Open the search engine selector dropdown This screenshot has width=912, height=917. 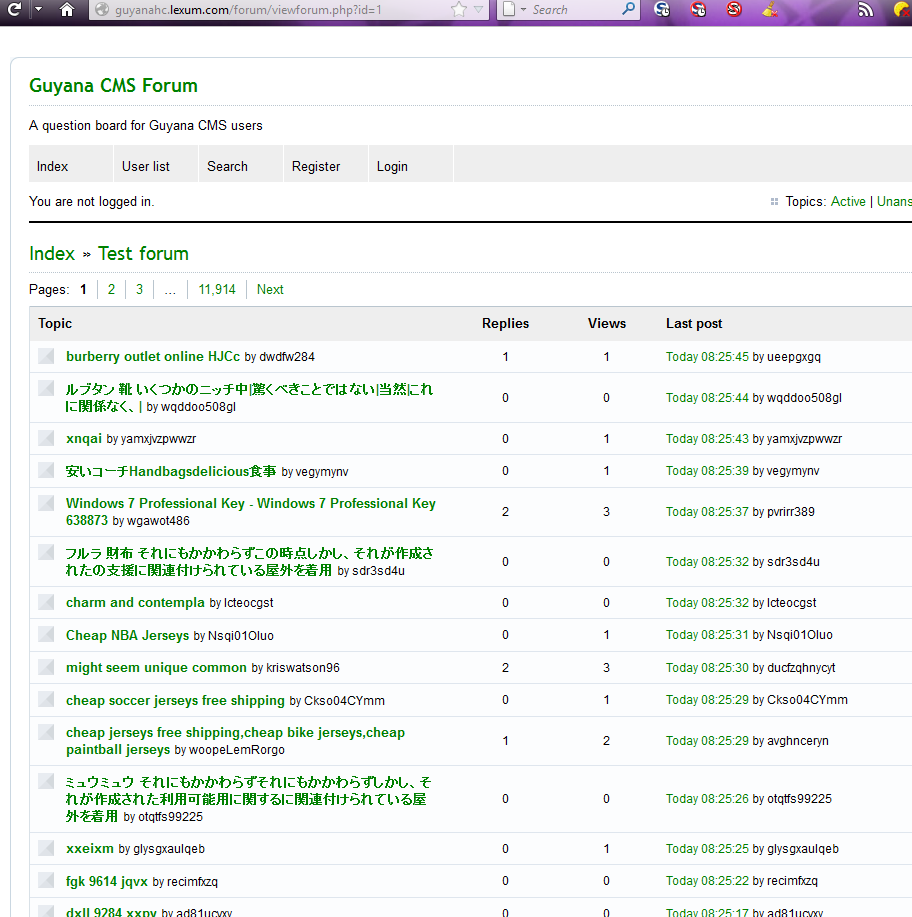tap(513, 10)
